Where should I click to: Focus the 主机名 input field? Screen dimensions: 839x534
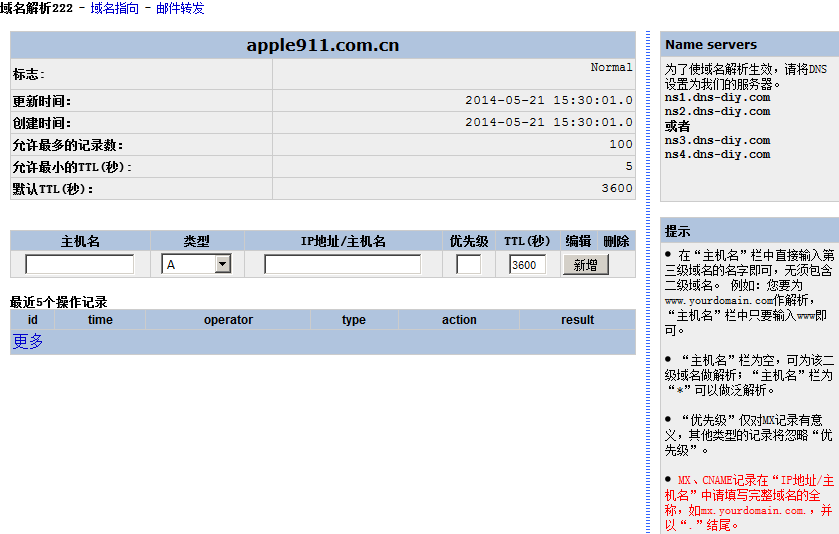pyautogui.click(x=80, y=264)
